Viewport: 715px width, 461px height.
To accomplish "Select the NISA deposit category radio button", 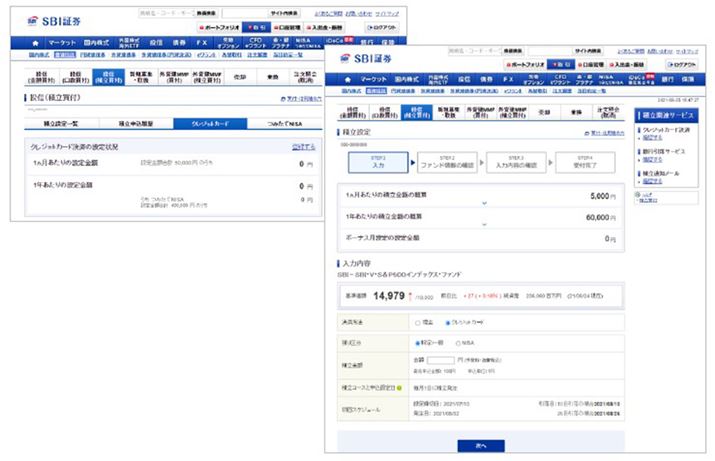I will tap(460, 344).
